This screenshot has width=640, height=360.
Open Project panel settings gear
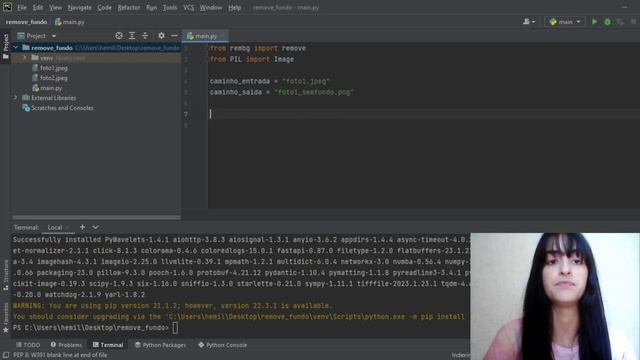click(x=162, y=36)
